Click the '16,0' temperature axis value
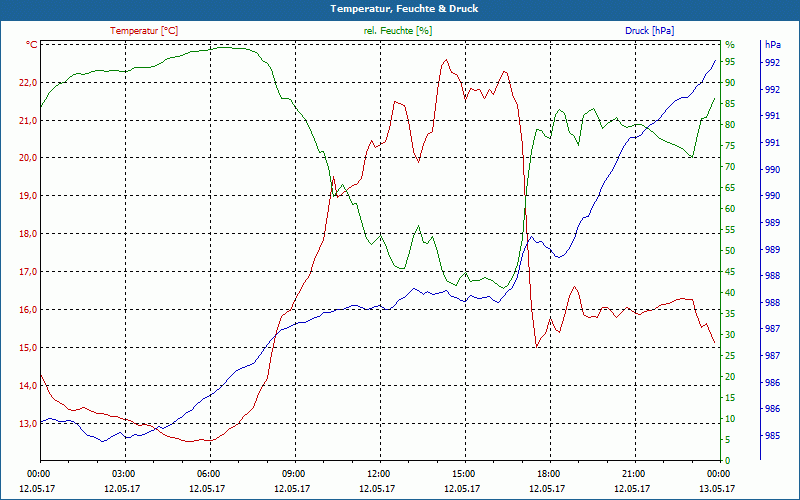Screen dimensions: 800x500 click(x=28, y=310)
